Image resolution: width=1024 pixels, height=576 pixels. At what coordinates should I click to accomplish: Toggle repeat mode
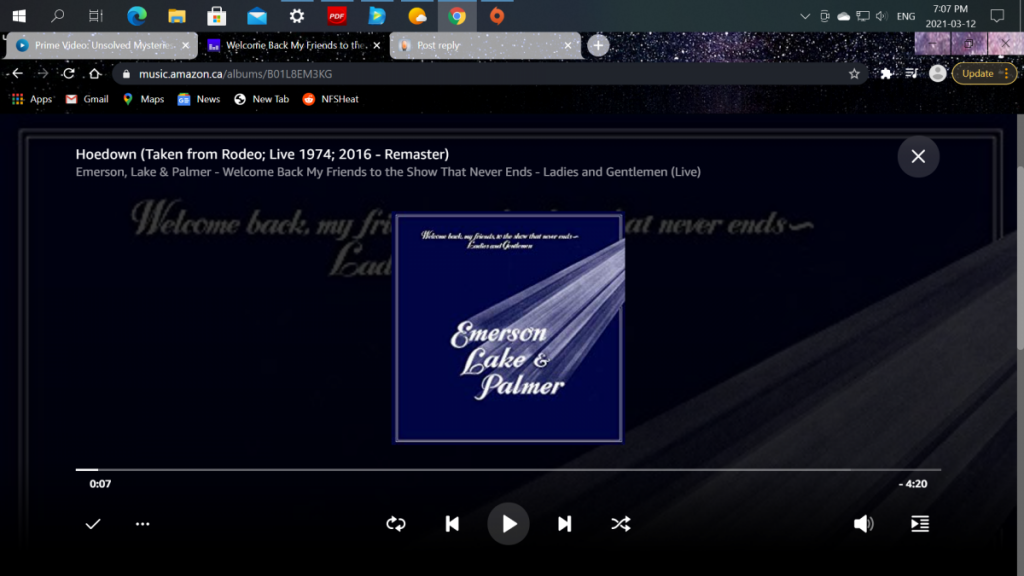click(x=396, y=524)
